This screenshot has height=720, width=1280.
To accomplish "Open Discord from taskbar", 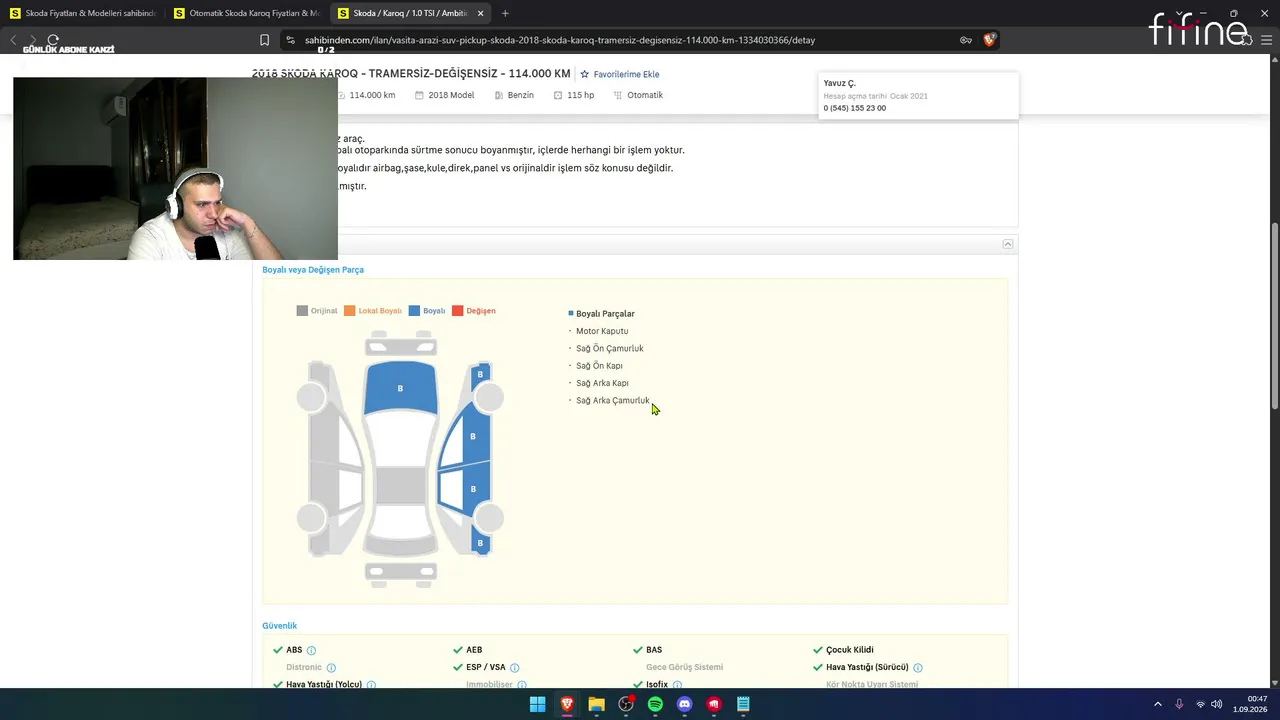I will (x=684, y=704).
